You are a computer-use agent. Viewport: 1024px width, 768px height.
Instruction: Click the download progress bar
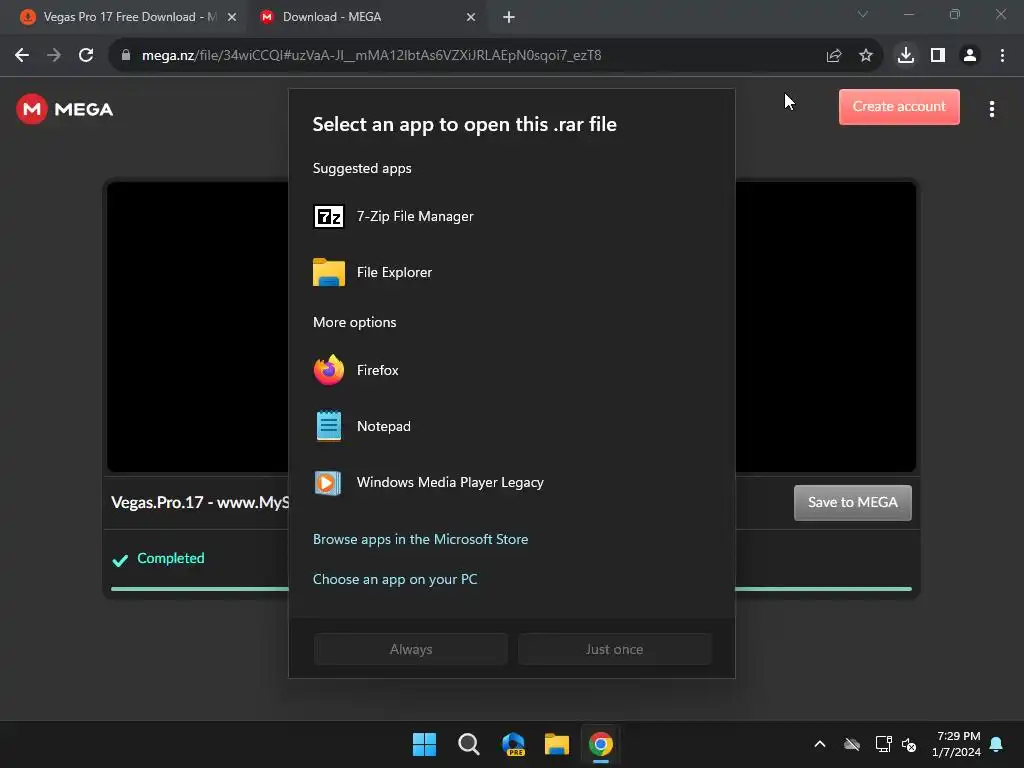point(199,589)
